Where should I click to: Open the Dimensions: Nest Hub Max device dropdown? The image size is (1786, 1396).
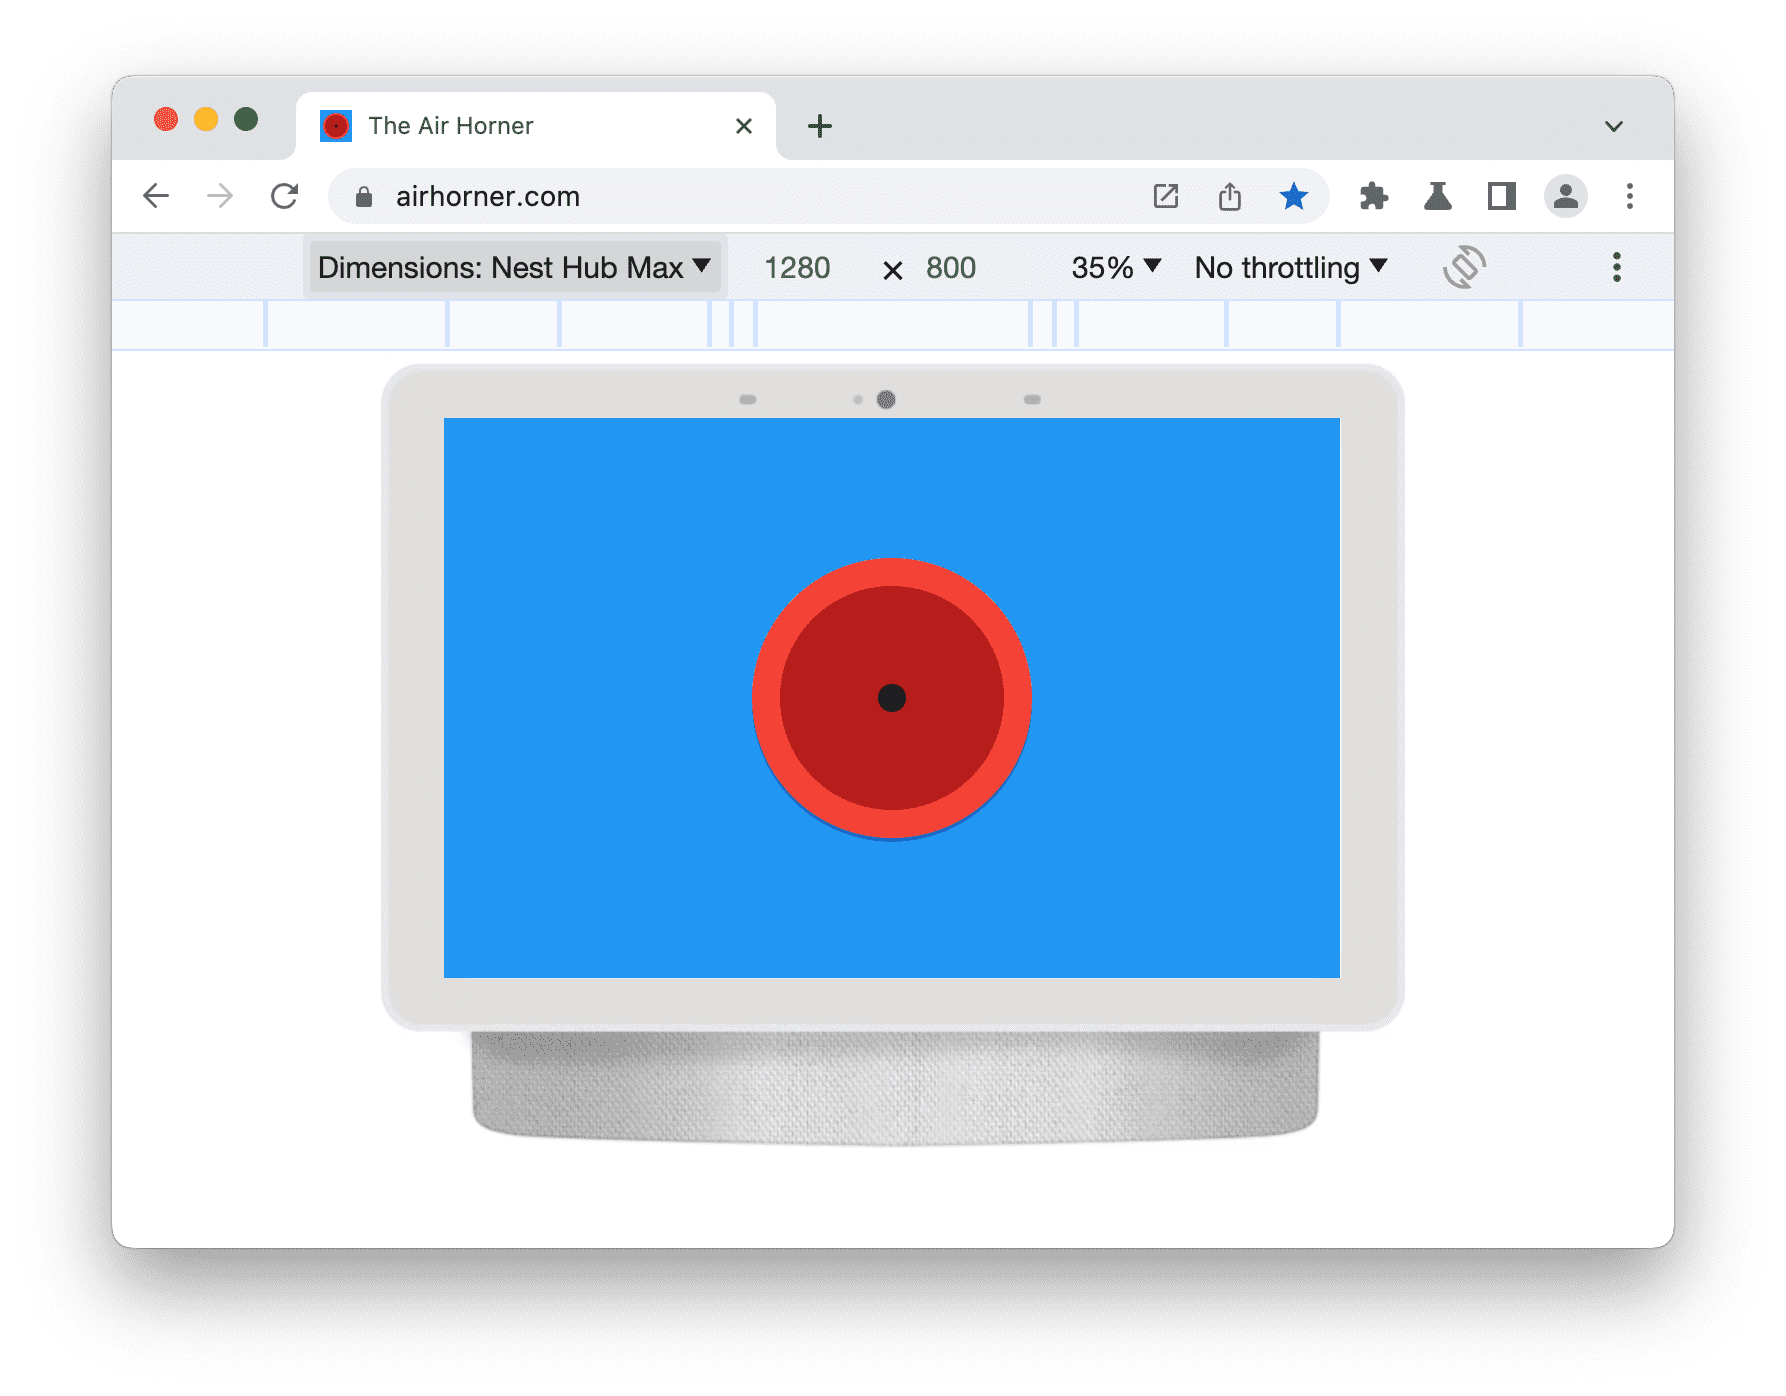coord(514,267)
